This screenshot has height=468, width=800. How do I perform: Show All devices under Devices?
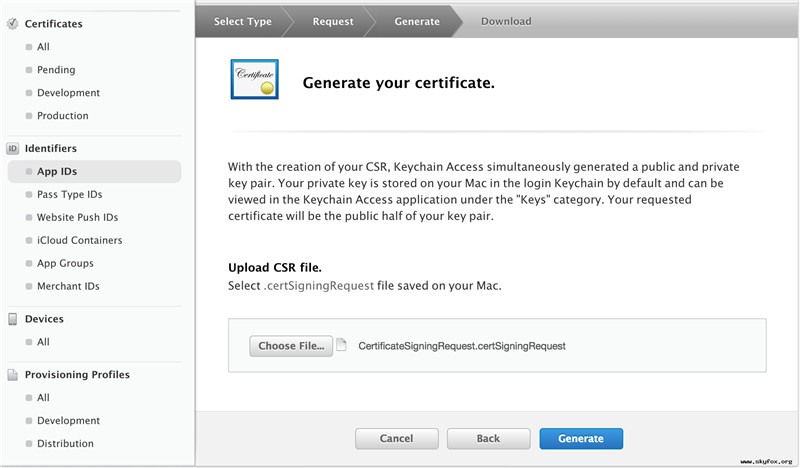43,342
